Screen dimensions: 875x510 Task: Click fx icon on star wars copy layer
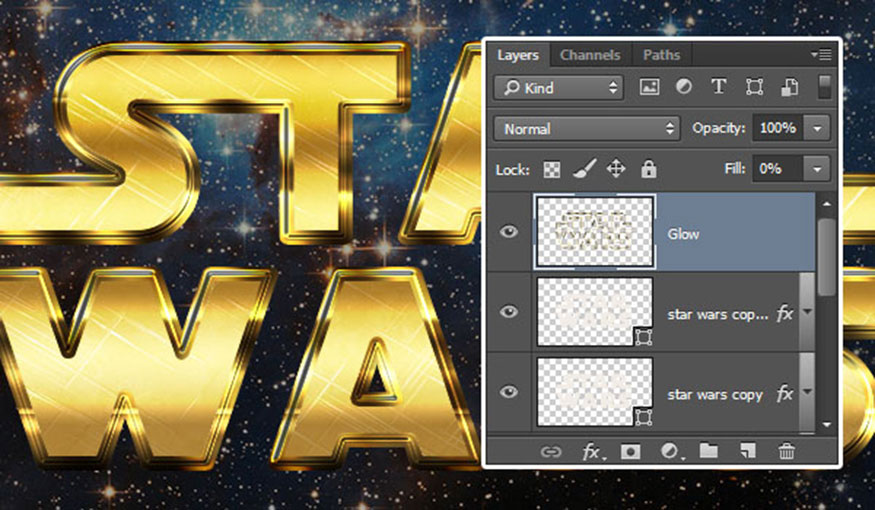click(785, 394)
